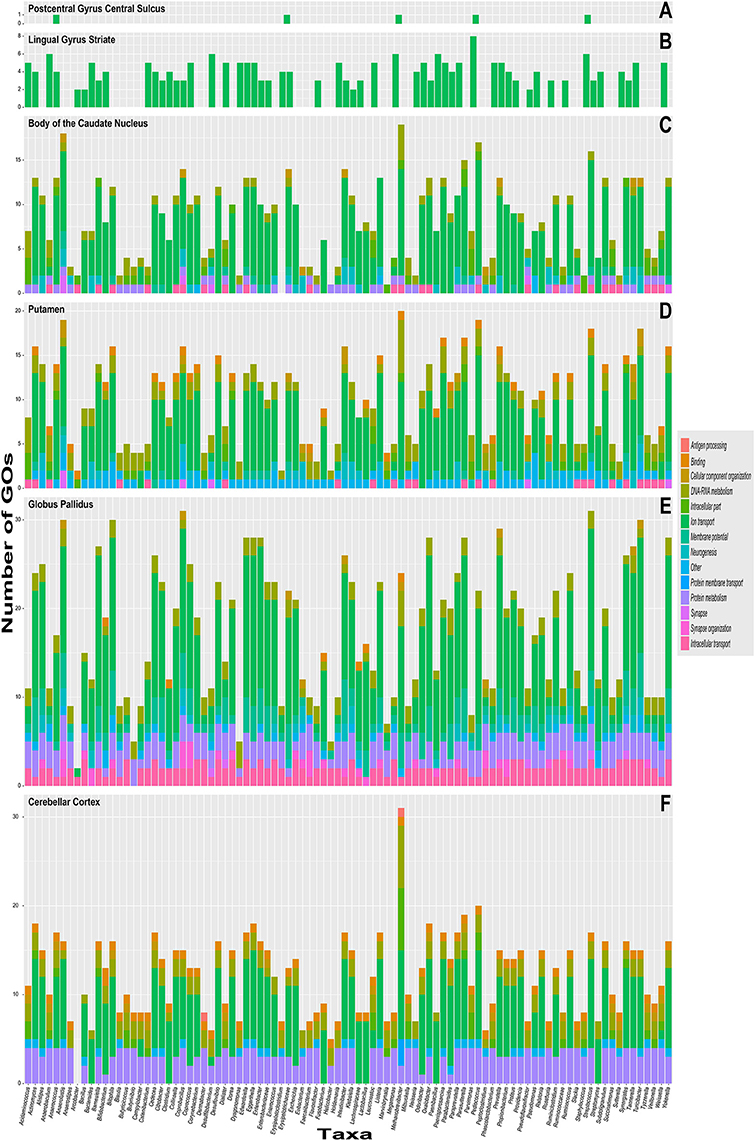Select the 'Ion transport' legend label
The height and width of the screenshot is (1140, 754).
703,522
